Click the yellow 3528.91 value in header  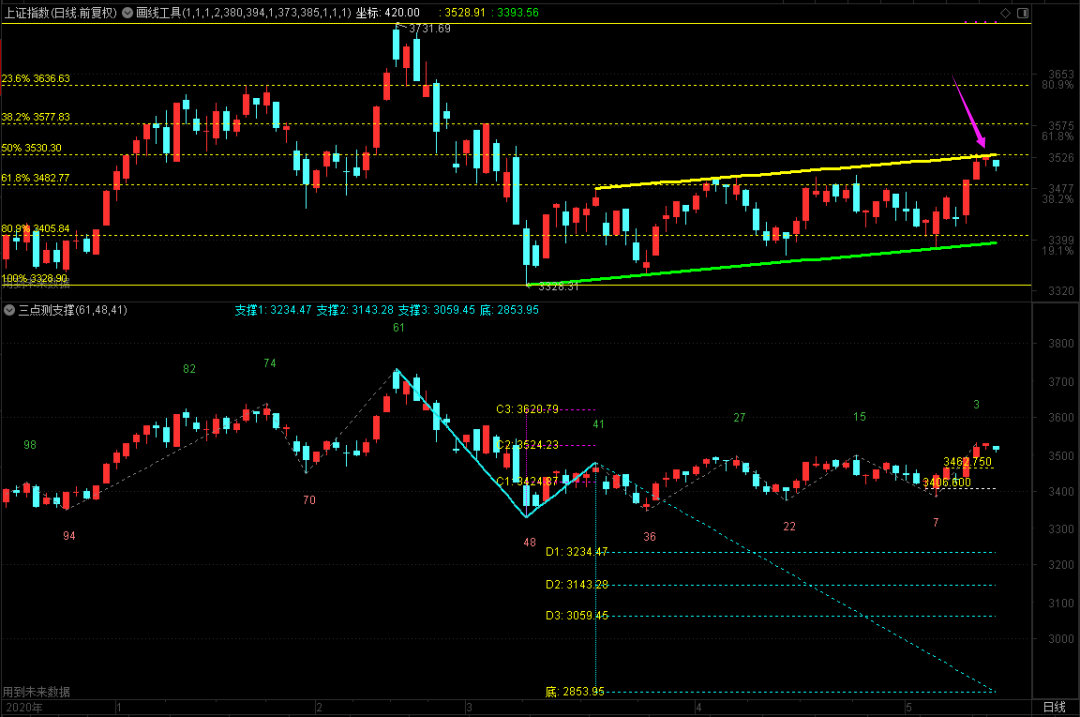[463, 12]
